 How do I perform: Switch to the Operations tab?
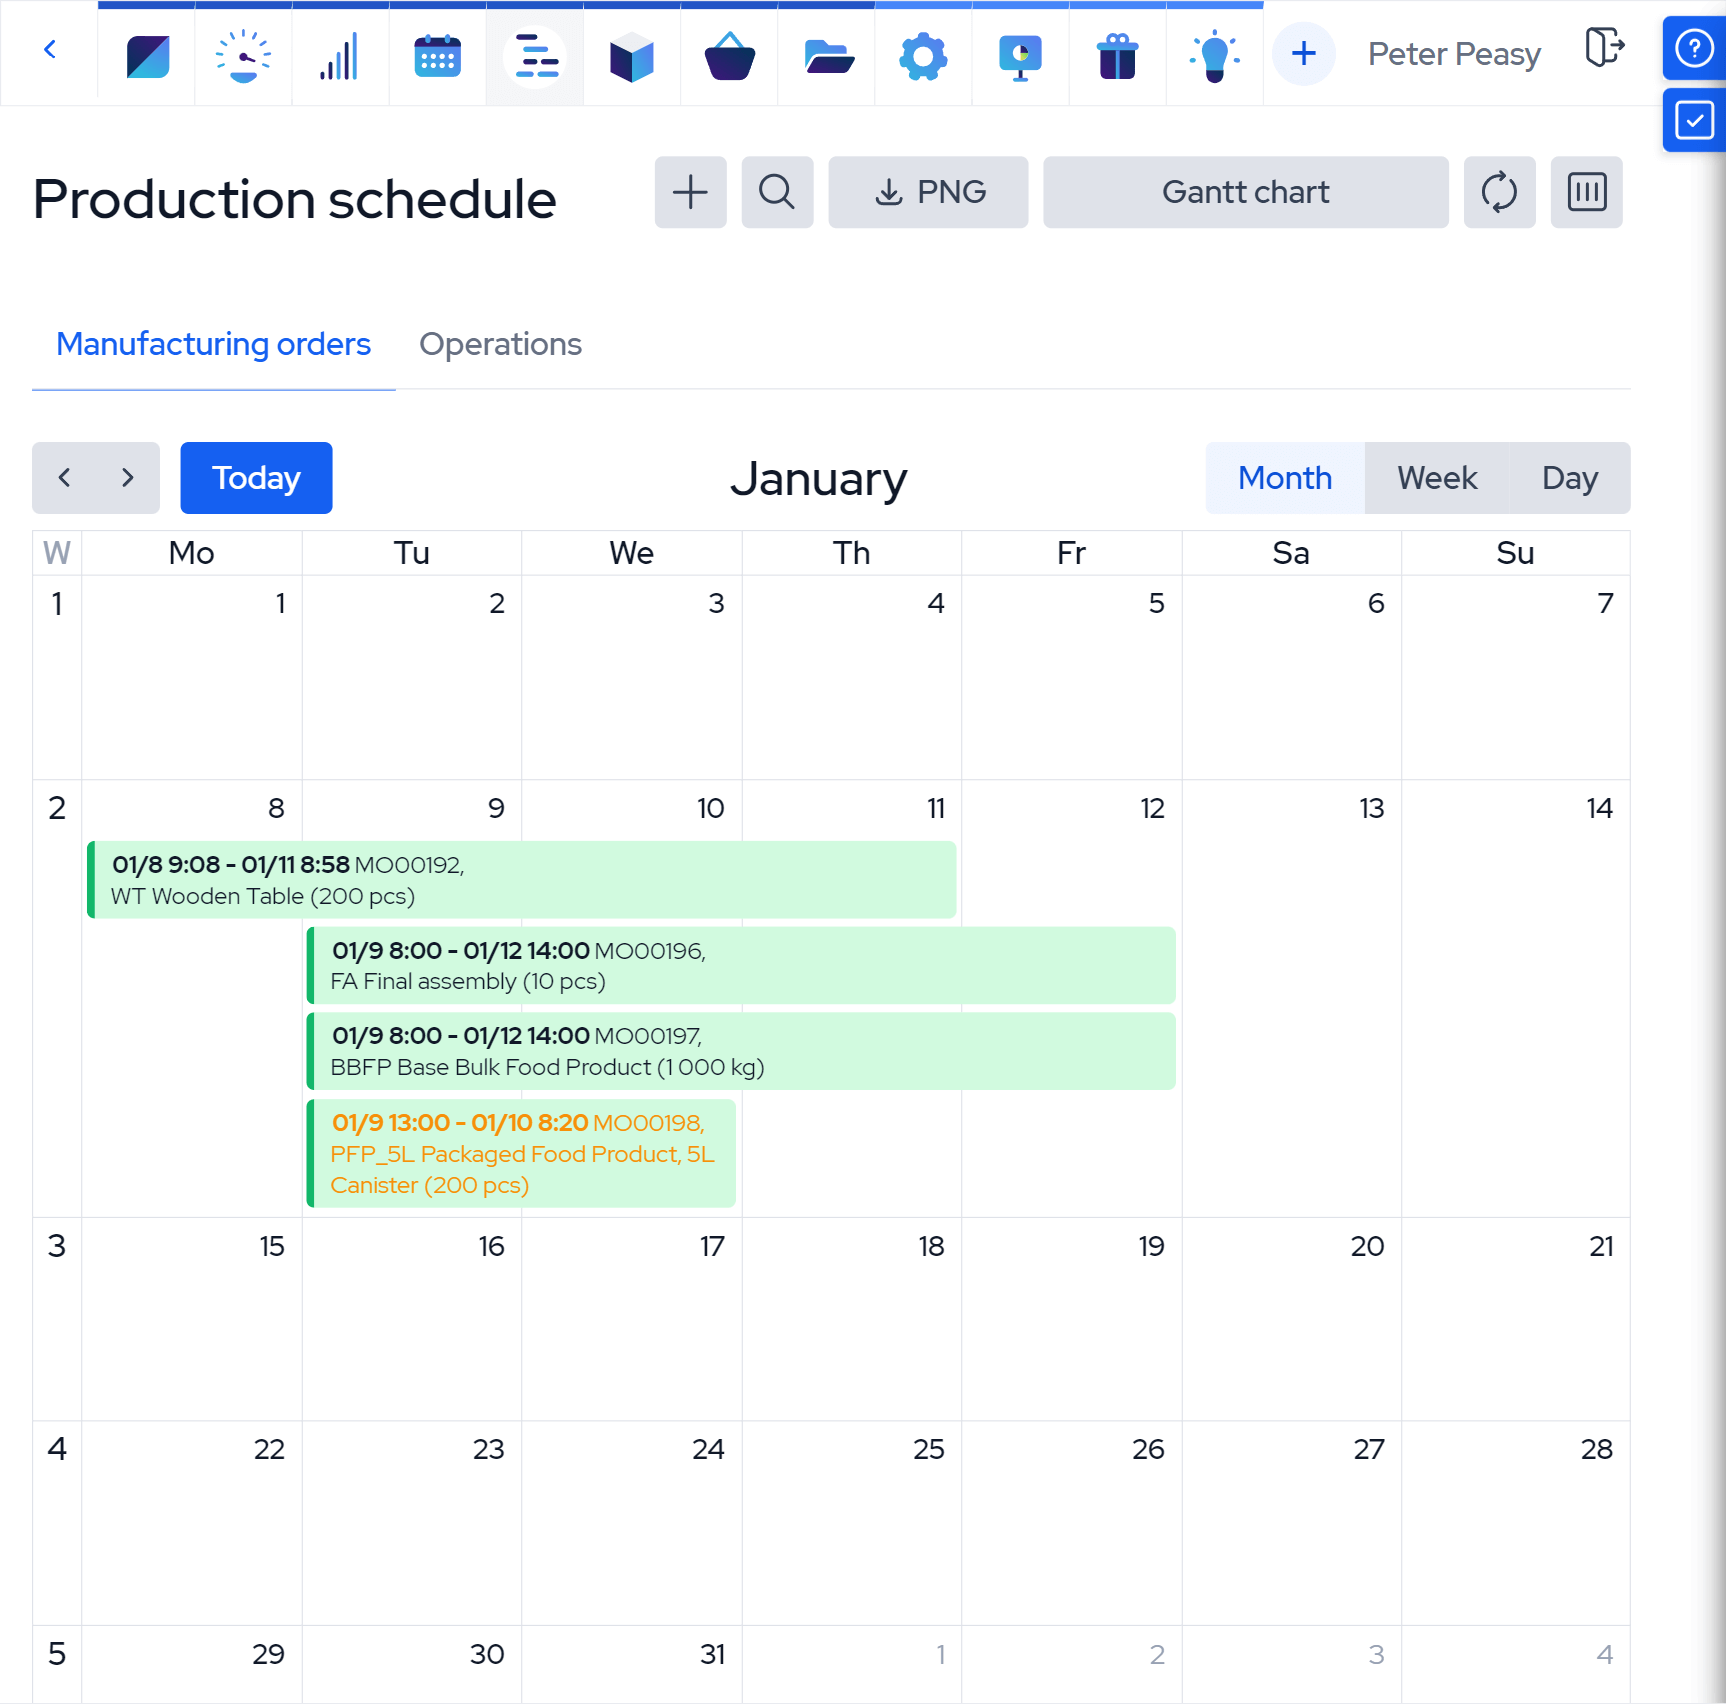pyautogui.click(x=500, y=344)
